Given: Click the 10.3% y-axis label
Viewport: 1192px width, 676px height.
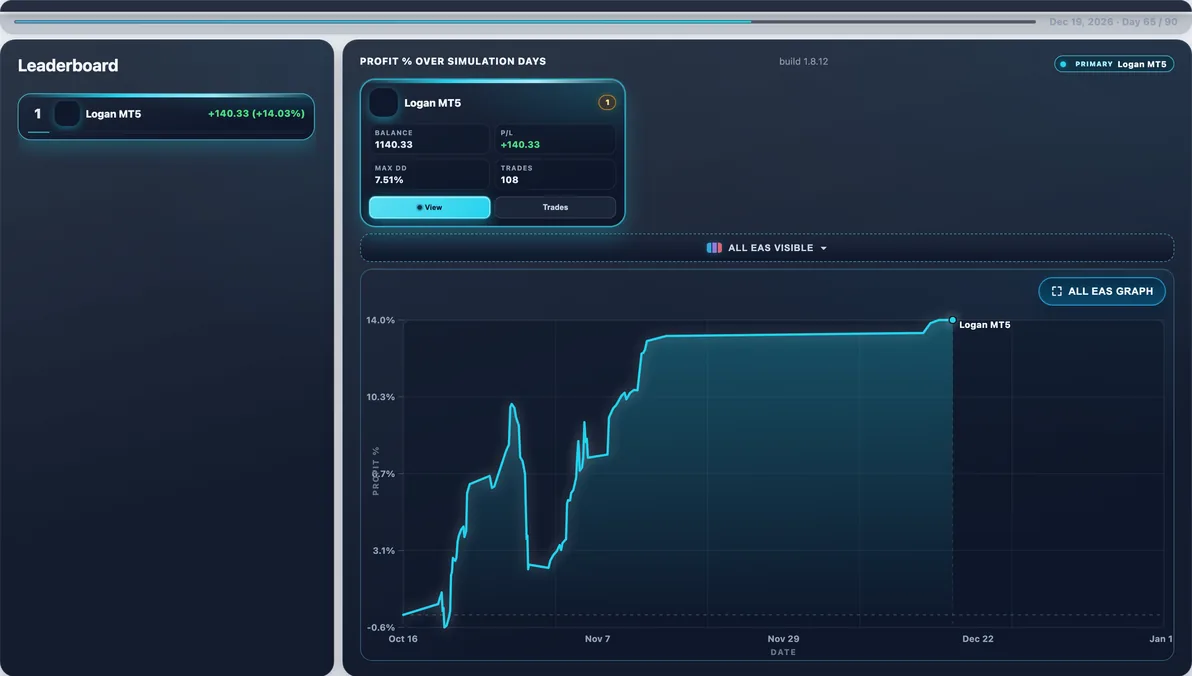Looking at the screenshot, I should click(x=380, y=397).
